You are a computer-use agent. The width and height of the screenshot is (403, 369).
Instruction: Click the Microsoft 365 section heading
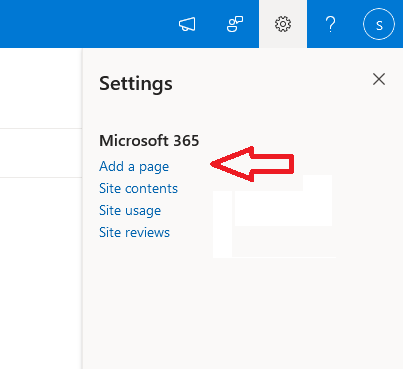(x=149, y=141)
